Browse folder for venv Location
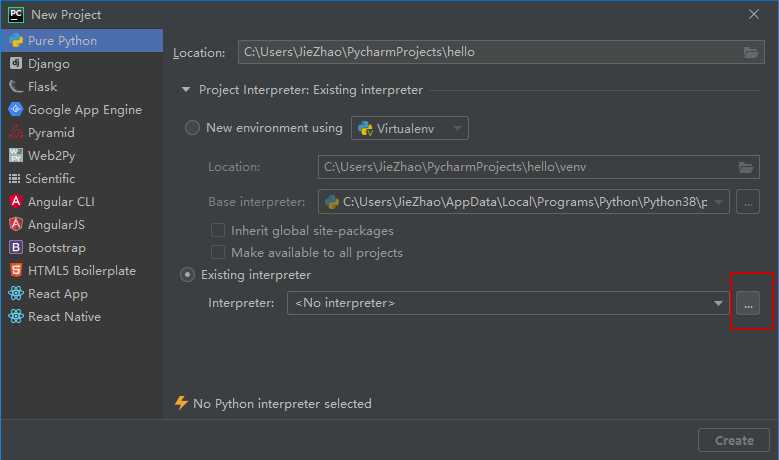Screen dimensions: 779x460 tap(746, 167)
